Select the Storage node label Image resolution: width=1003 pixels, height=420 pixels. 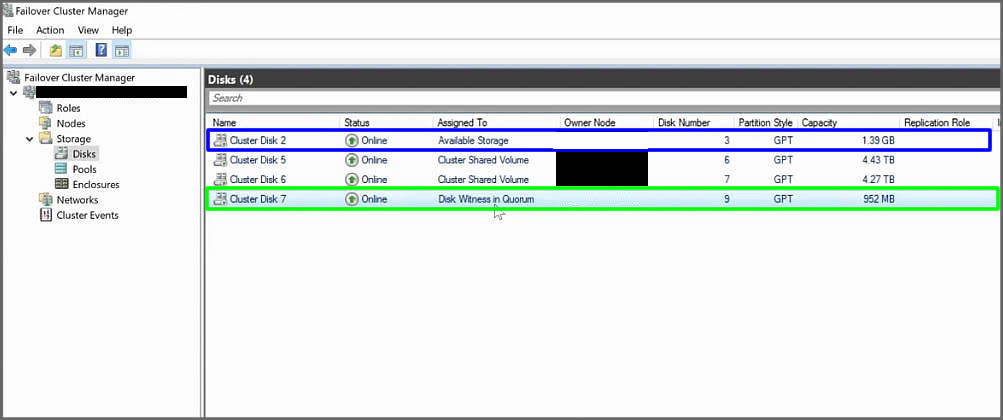pyautogui.click(x=74, y=139)
